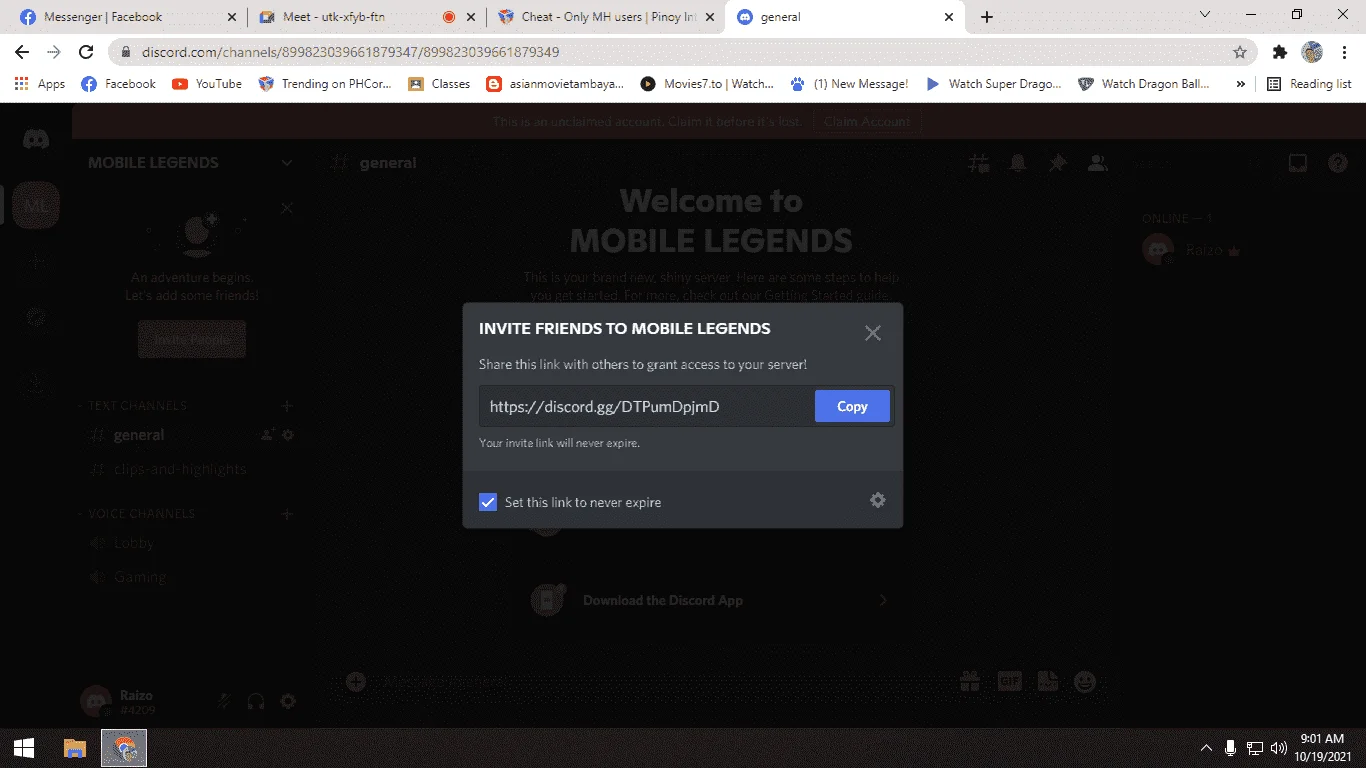Open Chrome menu three dots

(1345, 52)
